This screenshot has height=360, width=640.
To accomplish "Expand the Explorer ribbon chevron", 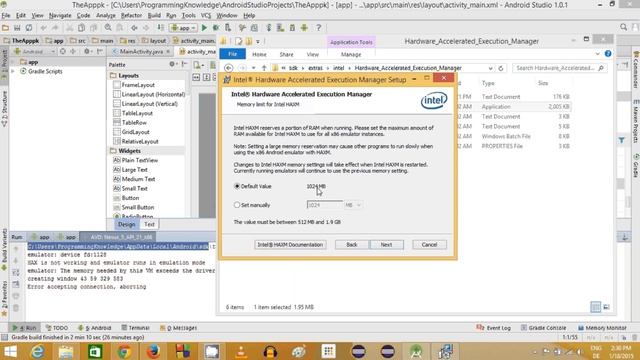I will click(x=598, y=54).
